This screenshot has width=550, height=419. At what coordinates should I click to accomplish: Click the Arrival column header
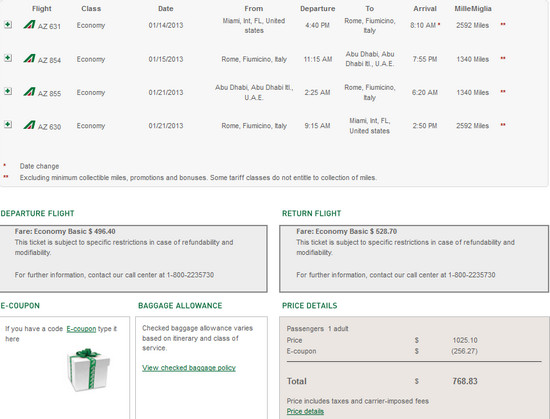click(x=425, y=8)
